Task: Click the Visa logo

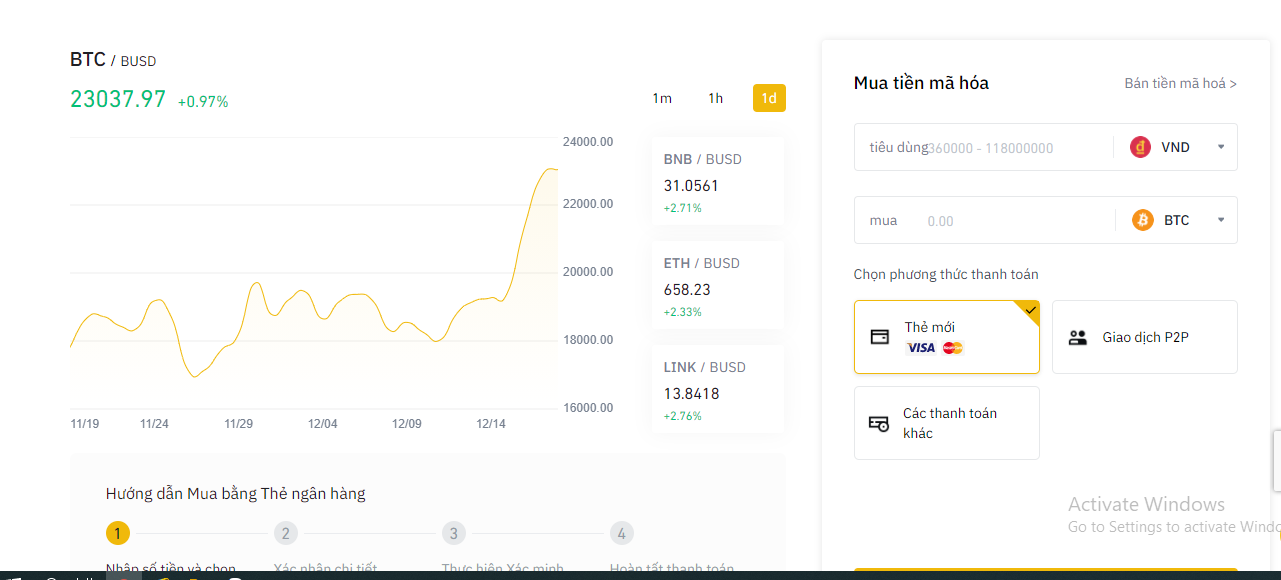Action: [x=920, y=348]
